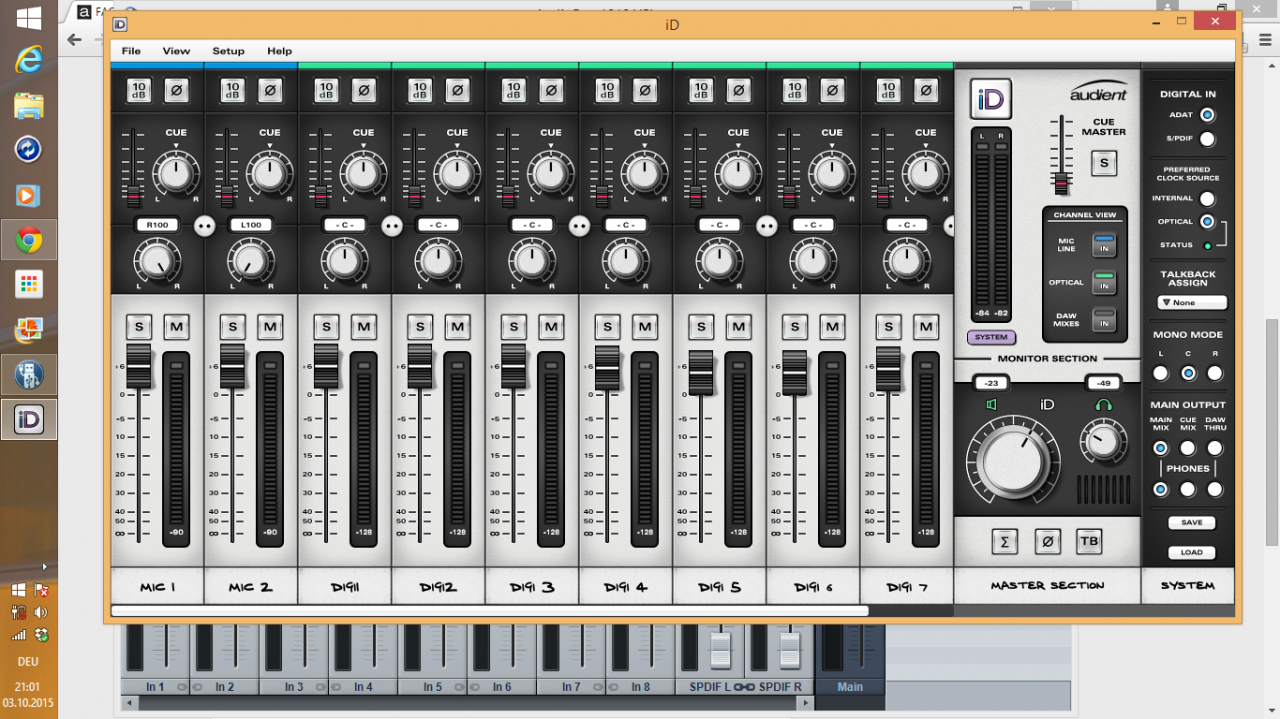Image resolution: width=1280 pixels, height=719 pixels.
Task: Open Google Chrome from the taskbar
Action: (x=28, y=240)
